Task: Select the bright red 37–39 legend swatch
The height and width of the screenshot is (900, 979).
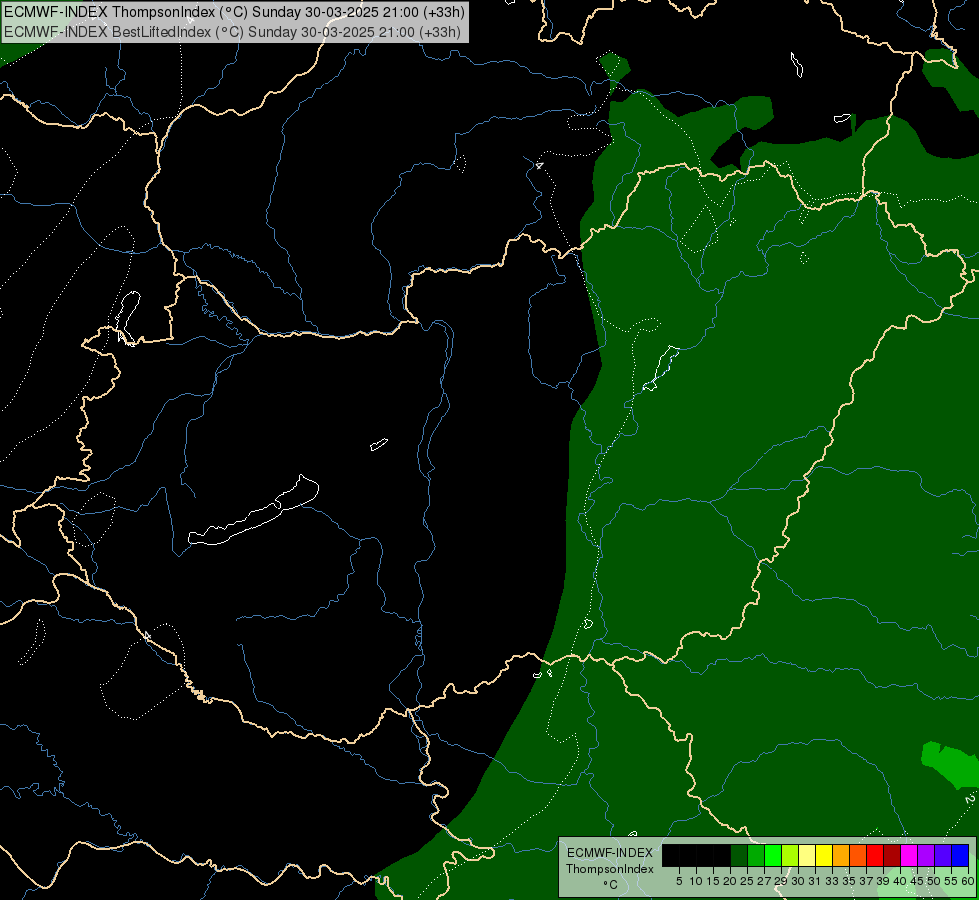Action: coord(875,855)
